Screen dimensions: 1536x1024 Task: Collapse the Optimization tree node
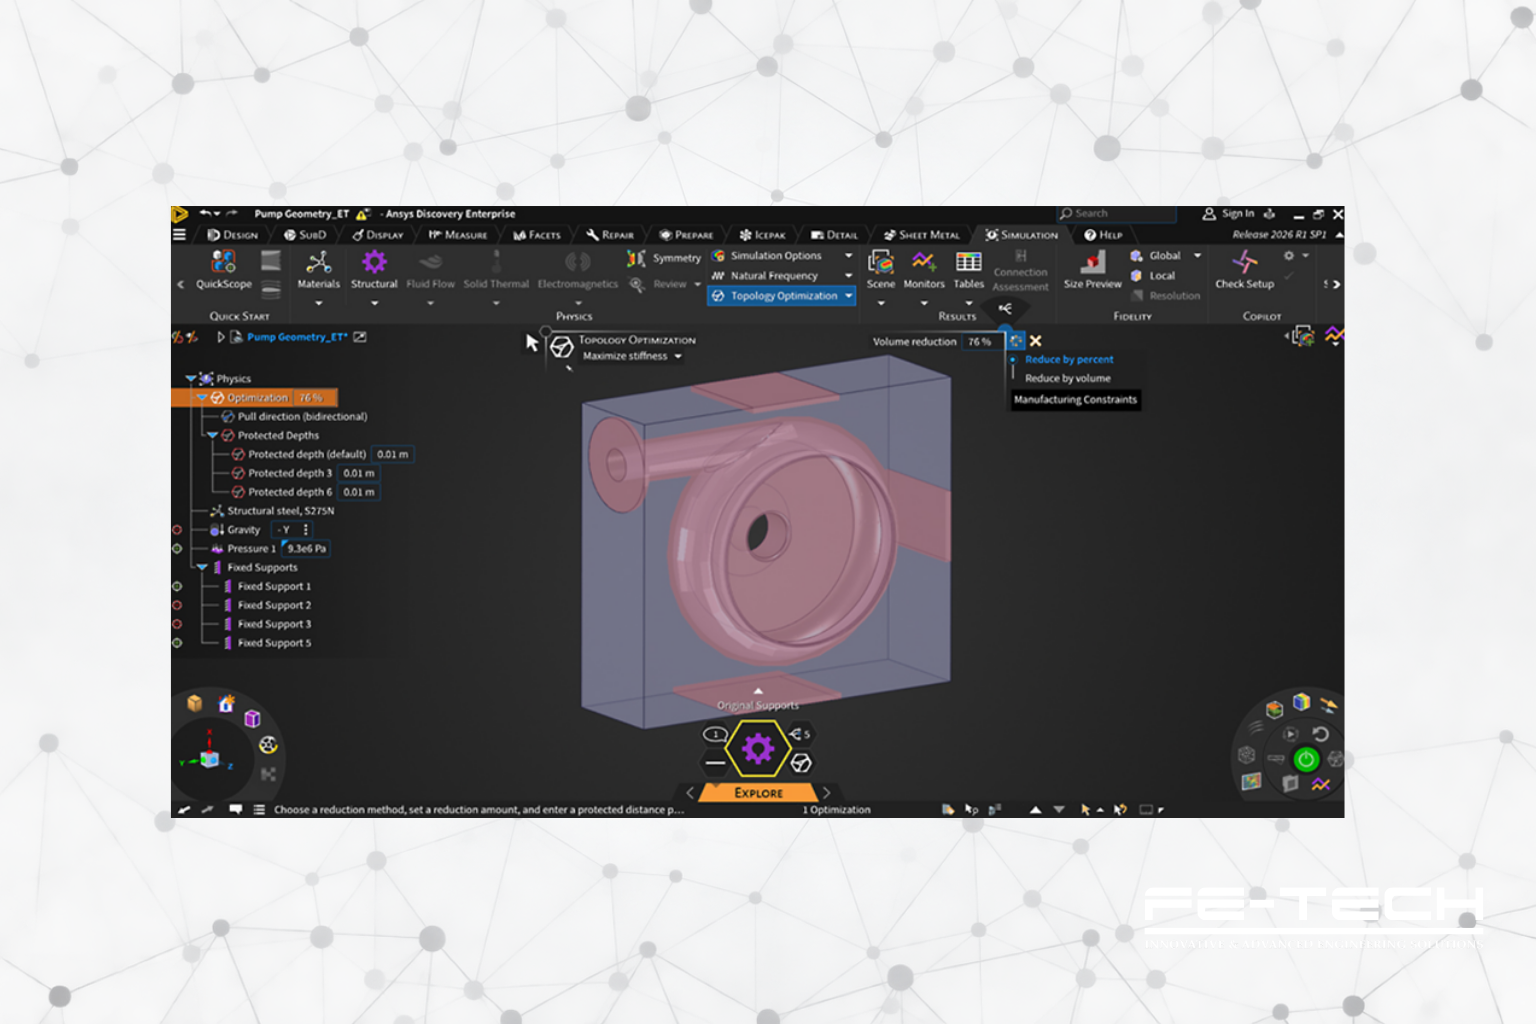pos(201,398)
